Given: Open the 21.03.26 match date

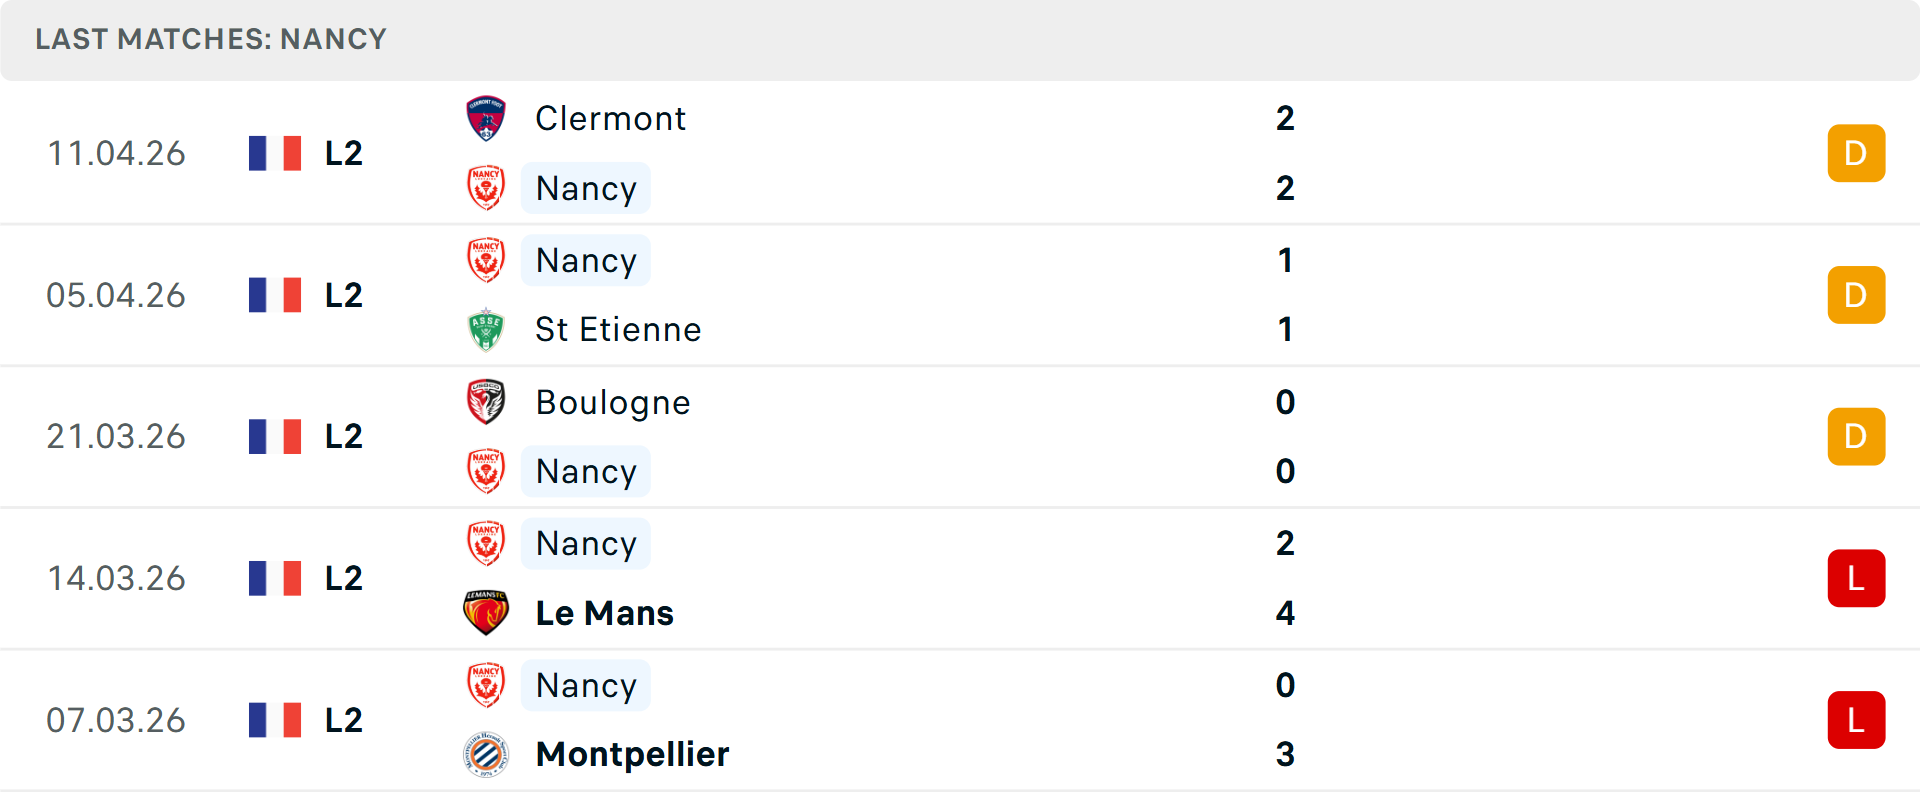Looking at the screenshot, I should click(116, 437).
